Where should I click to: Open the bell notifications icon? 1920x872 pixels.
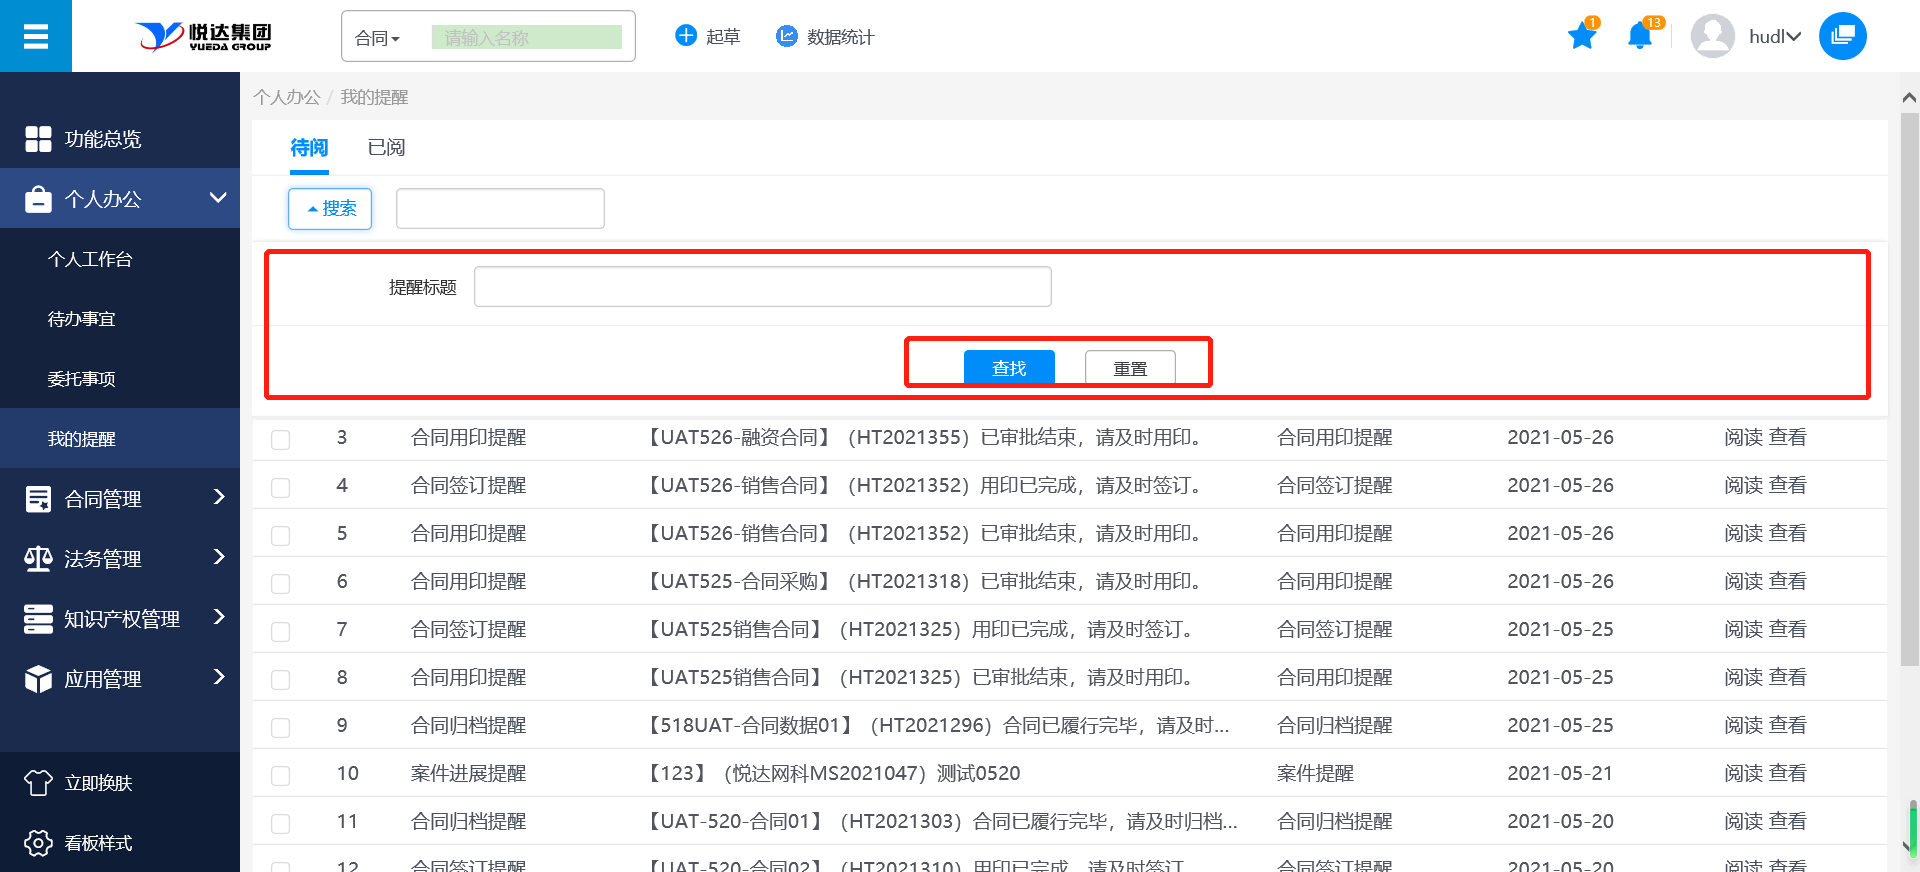[x=1639, y=37]
